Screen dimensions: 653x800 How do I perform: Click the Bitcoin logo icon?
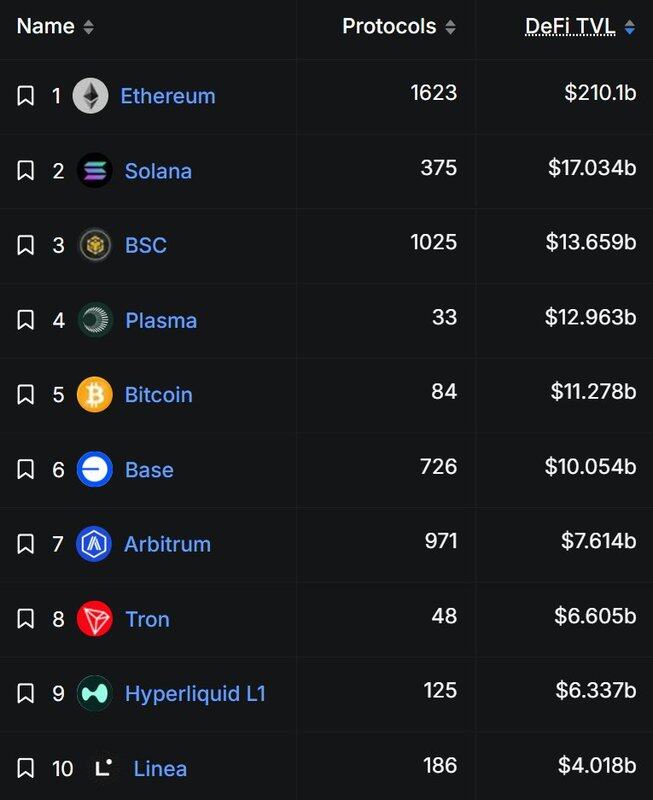(95, 394)
